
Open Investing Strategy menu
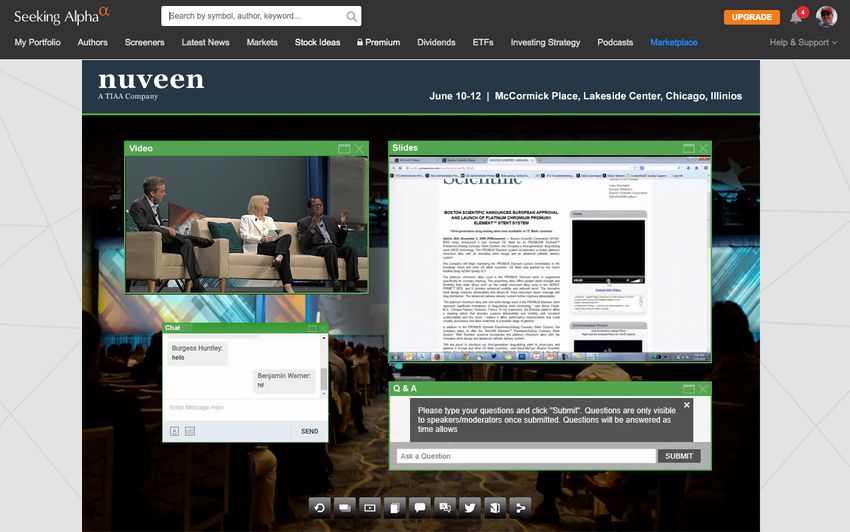(545, 42)
